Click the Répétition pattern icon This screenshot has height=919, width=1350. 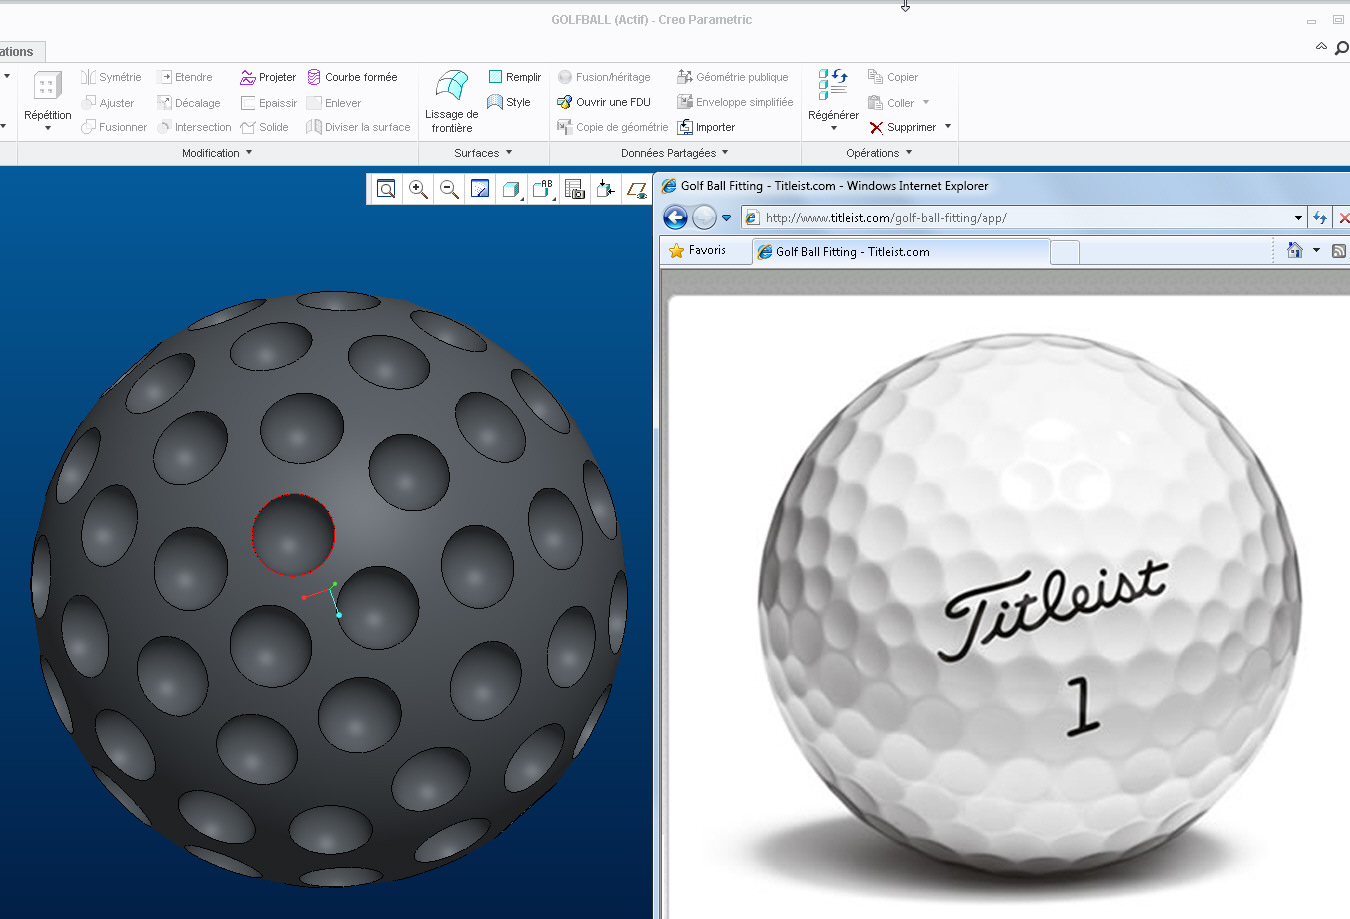pyautogui.click(x=47, y=86)
